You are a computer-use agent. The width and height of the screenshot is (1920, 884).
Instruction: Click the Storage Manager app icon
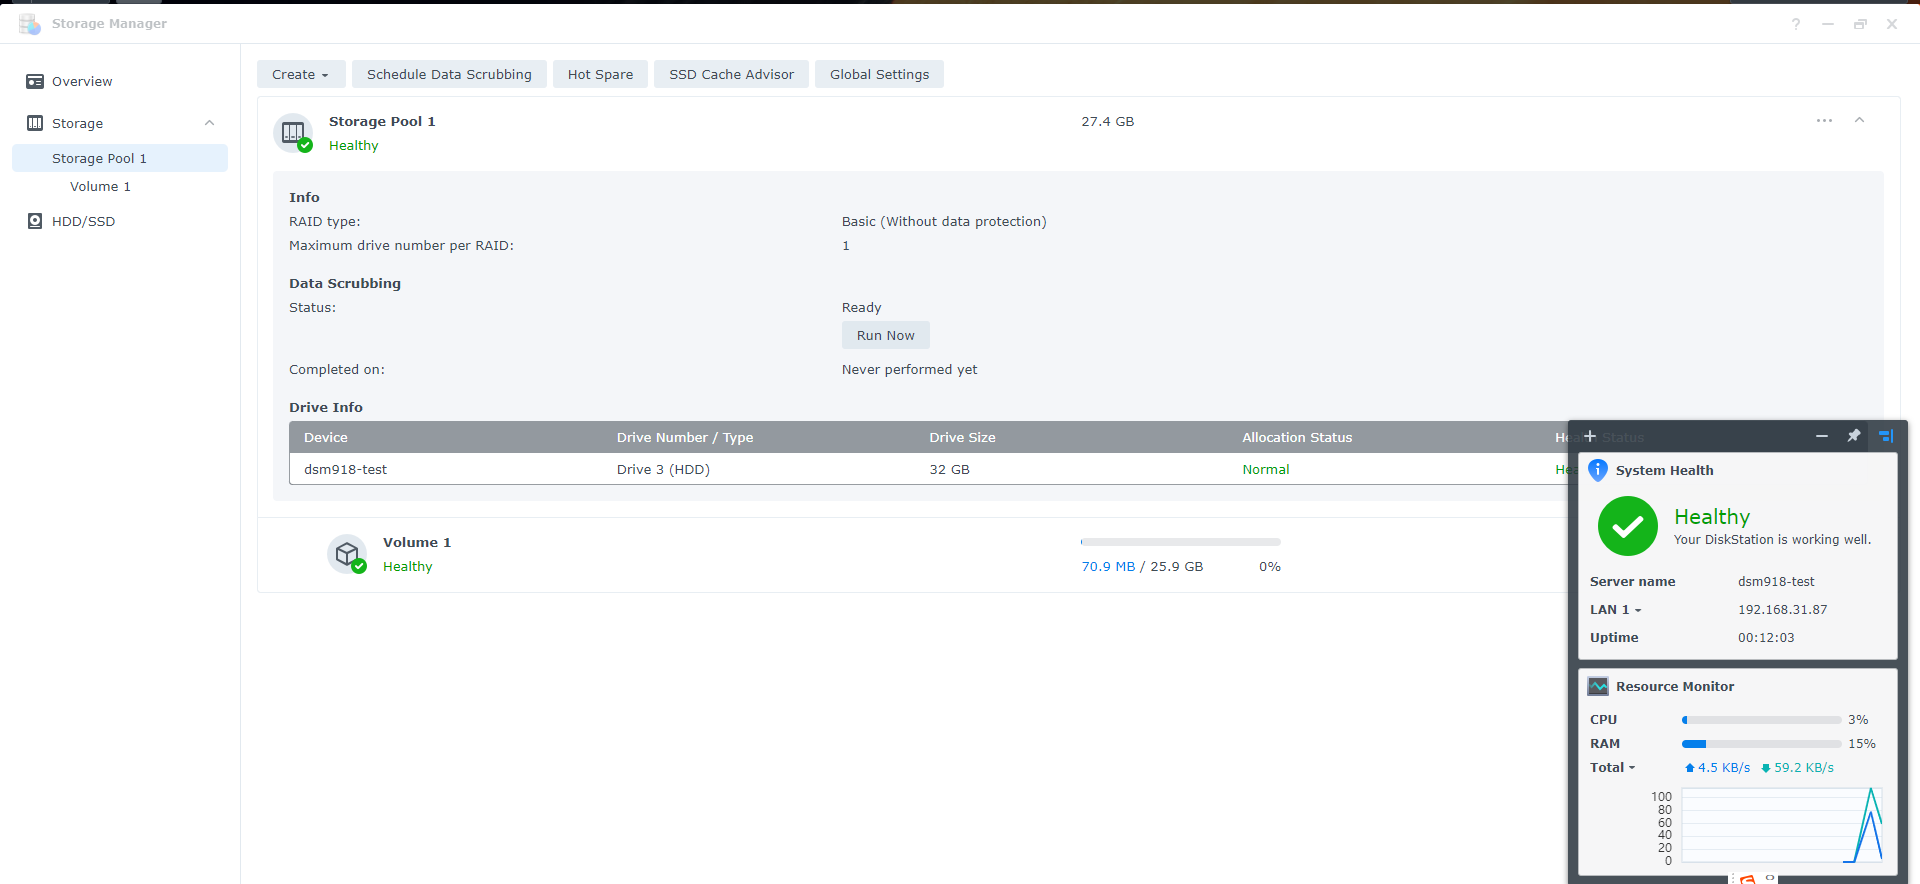[x=30, y=23]
